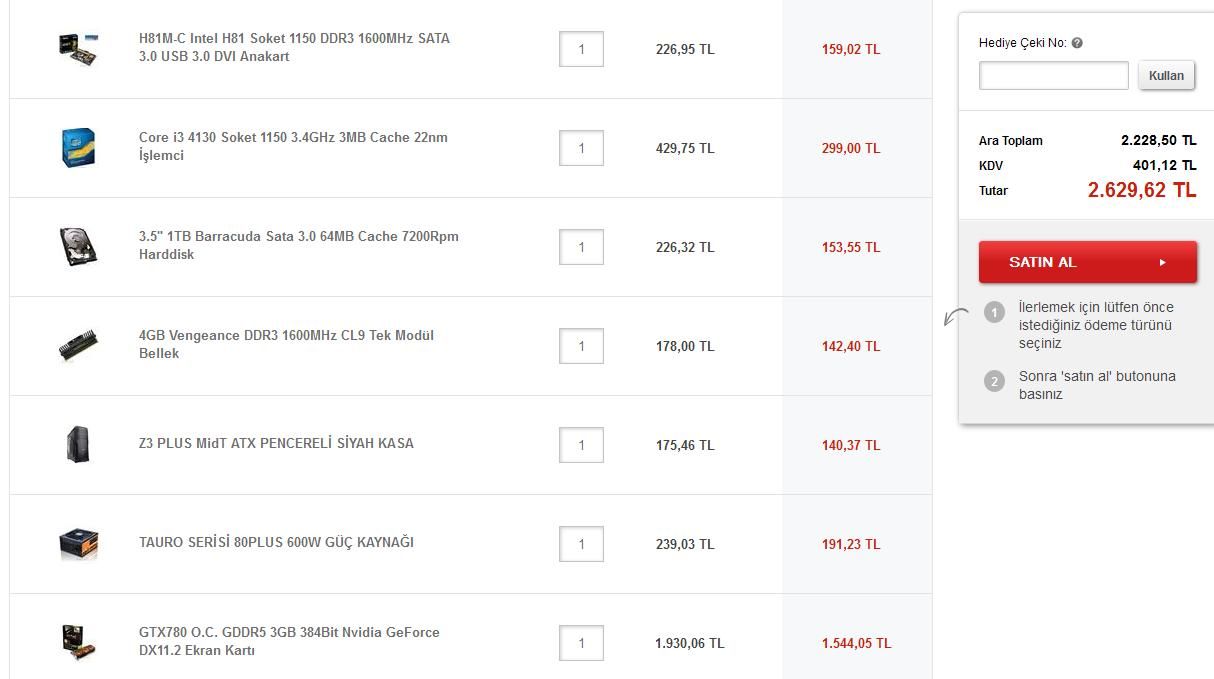
Task: Open the H81M-C Intel H81 Anakart link
Action: coord(294,47)
